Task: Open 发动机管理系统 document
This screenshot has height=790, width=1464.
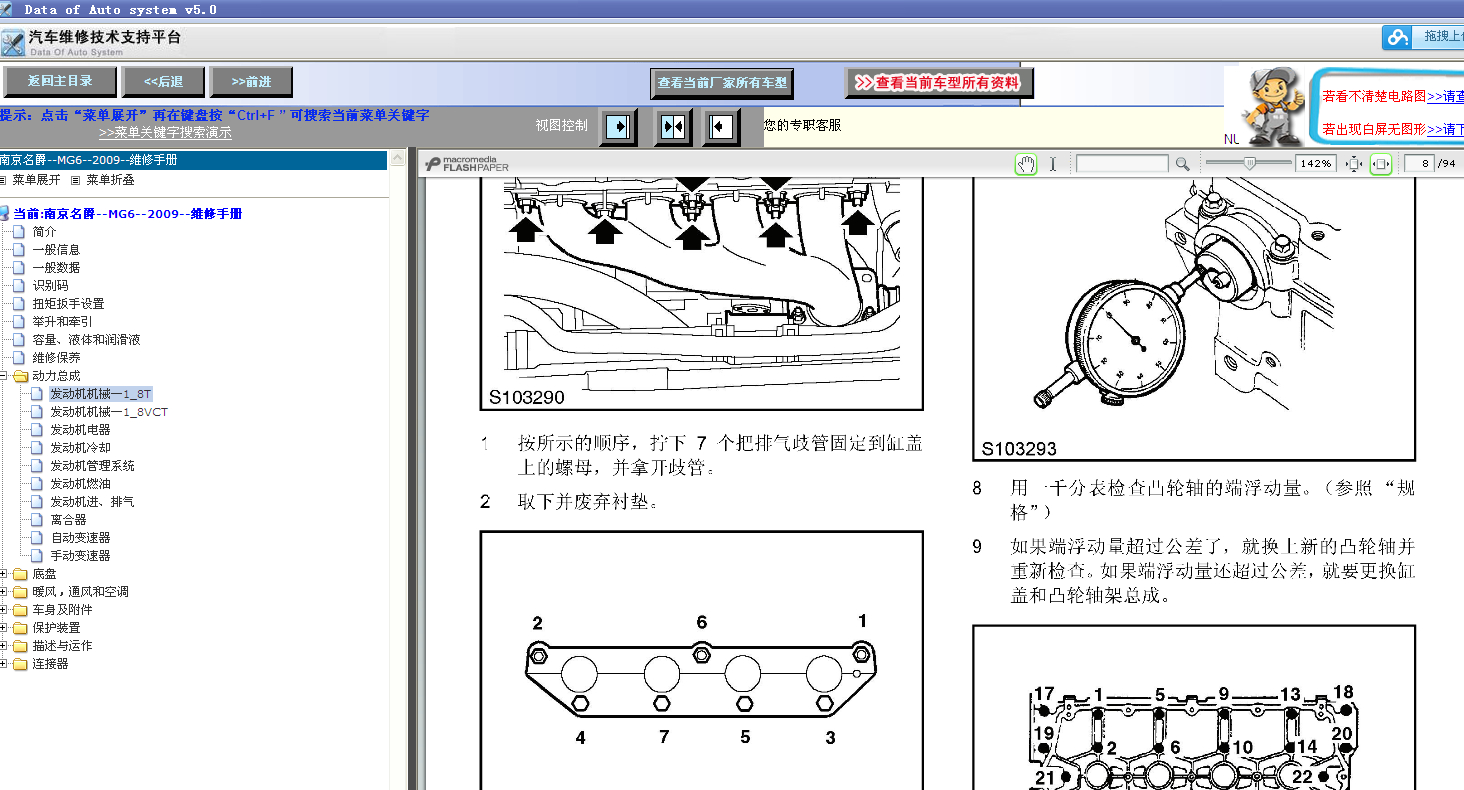Action: 92,466
